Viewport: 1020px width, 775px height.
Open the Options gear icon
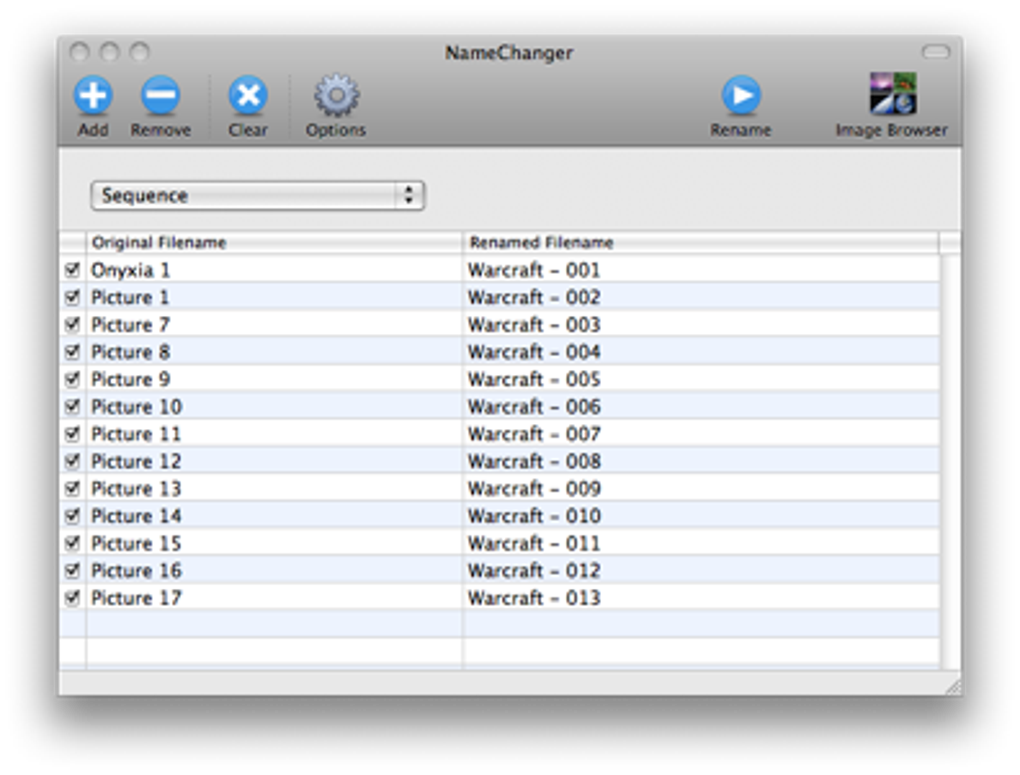(x=336, y=95)
